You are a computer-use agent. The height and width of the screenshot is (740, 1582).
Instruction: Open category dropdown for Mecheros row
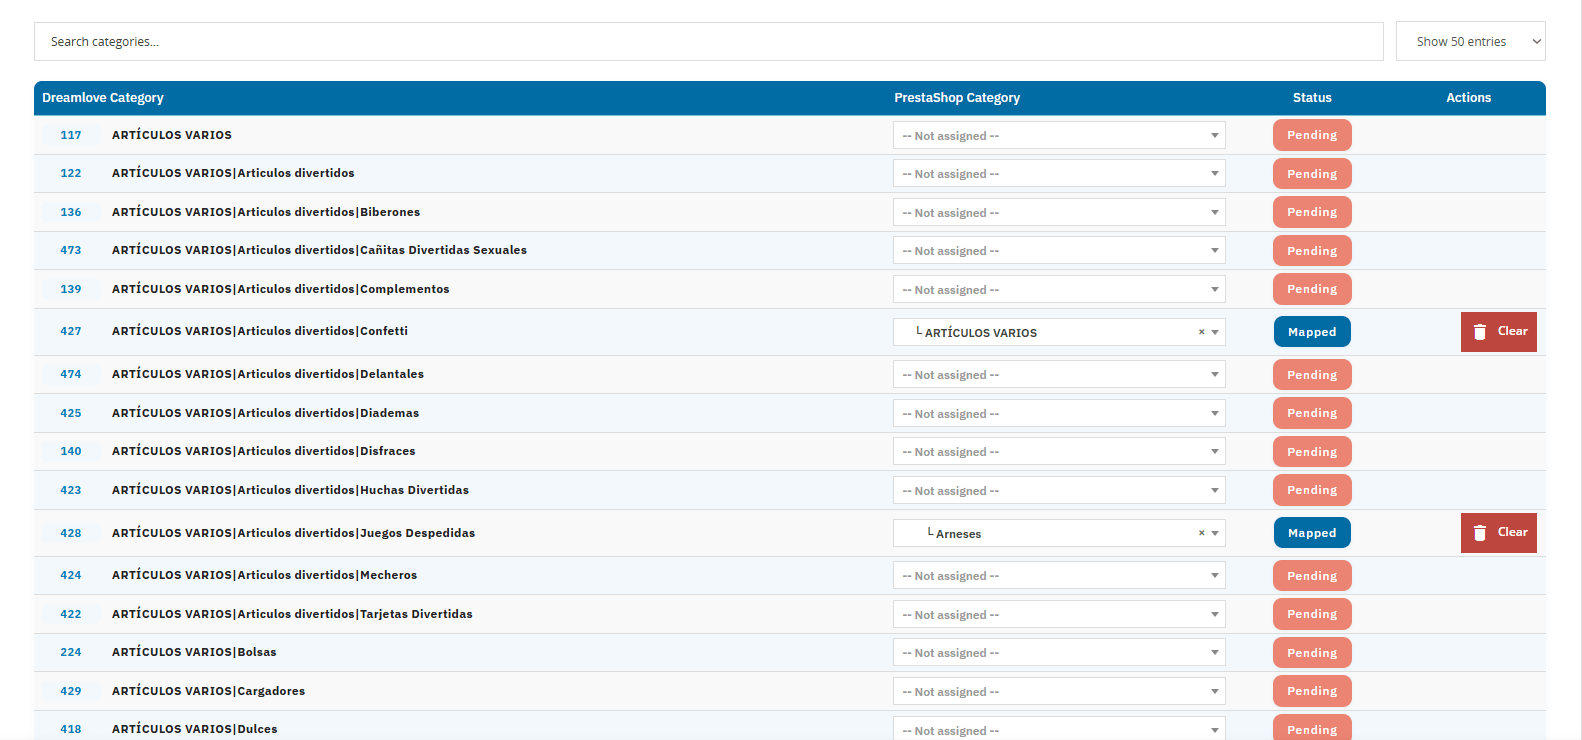pyautogui.click(x=1058, y=575)
